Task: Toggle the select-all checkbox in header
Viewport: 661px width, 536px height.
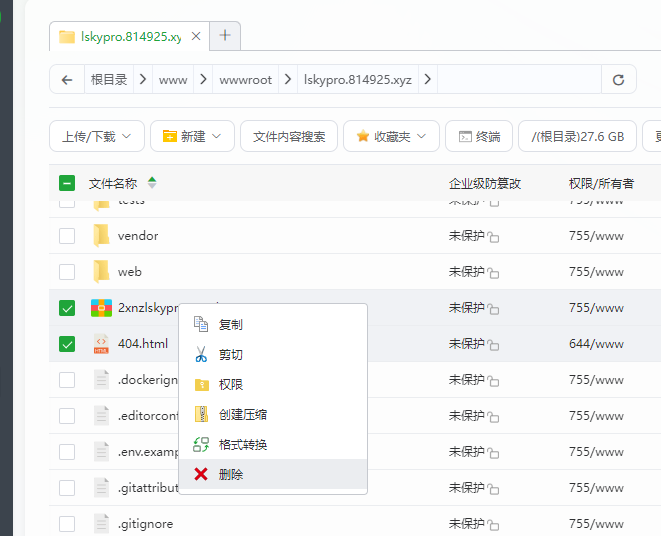Action: (67, 183)
